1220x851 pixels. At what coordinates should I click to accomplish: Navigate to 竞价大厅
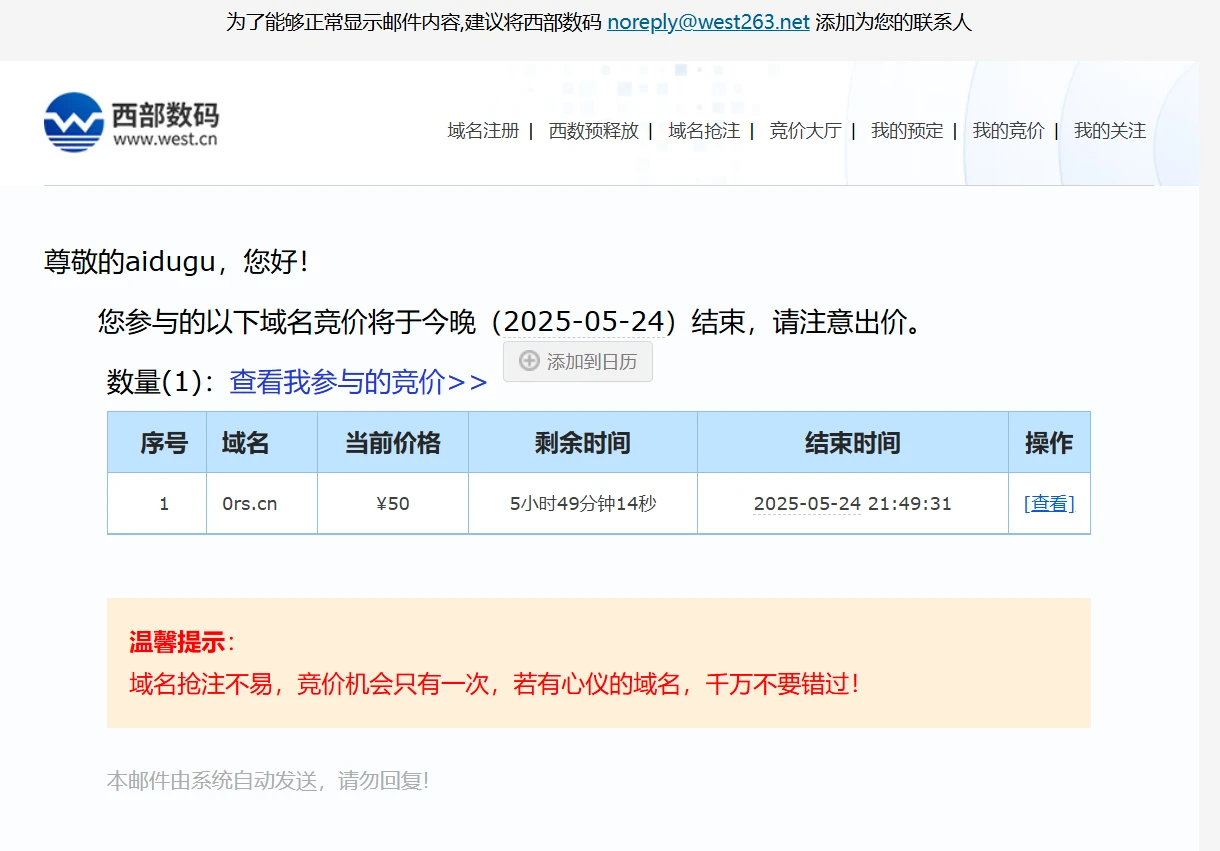point(805,131)
